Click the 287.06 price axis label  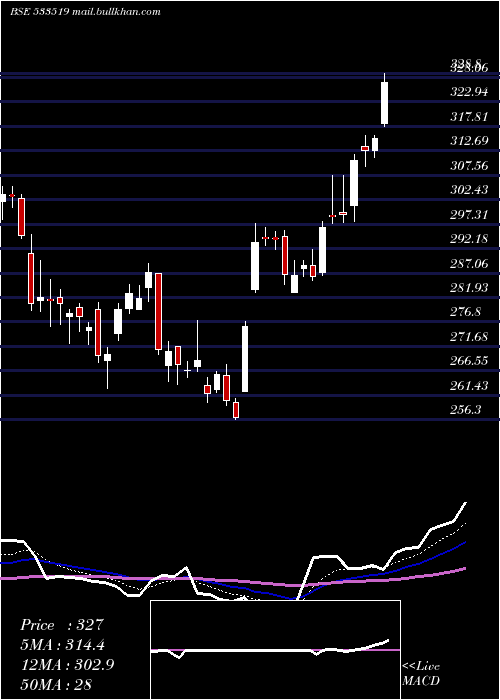click(x=469, y=263)
